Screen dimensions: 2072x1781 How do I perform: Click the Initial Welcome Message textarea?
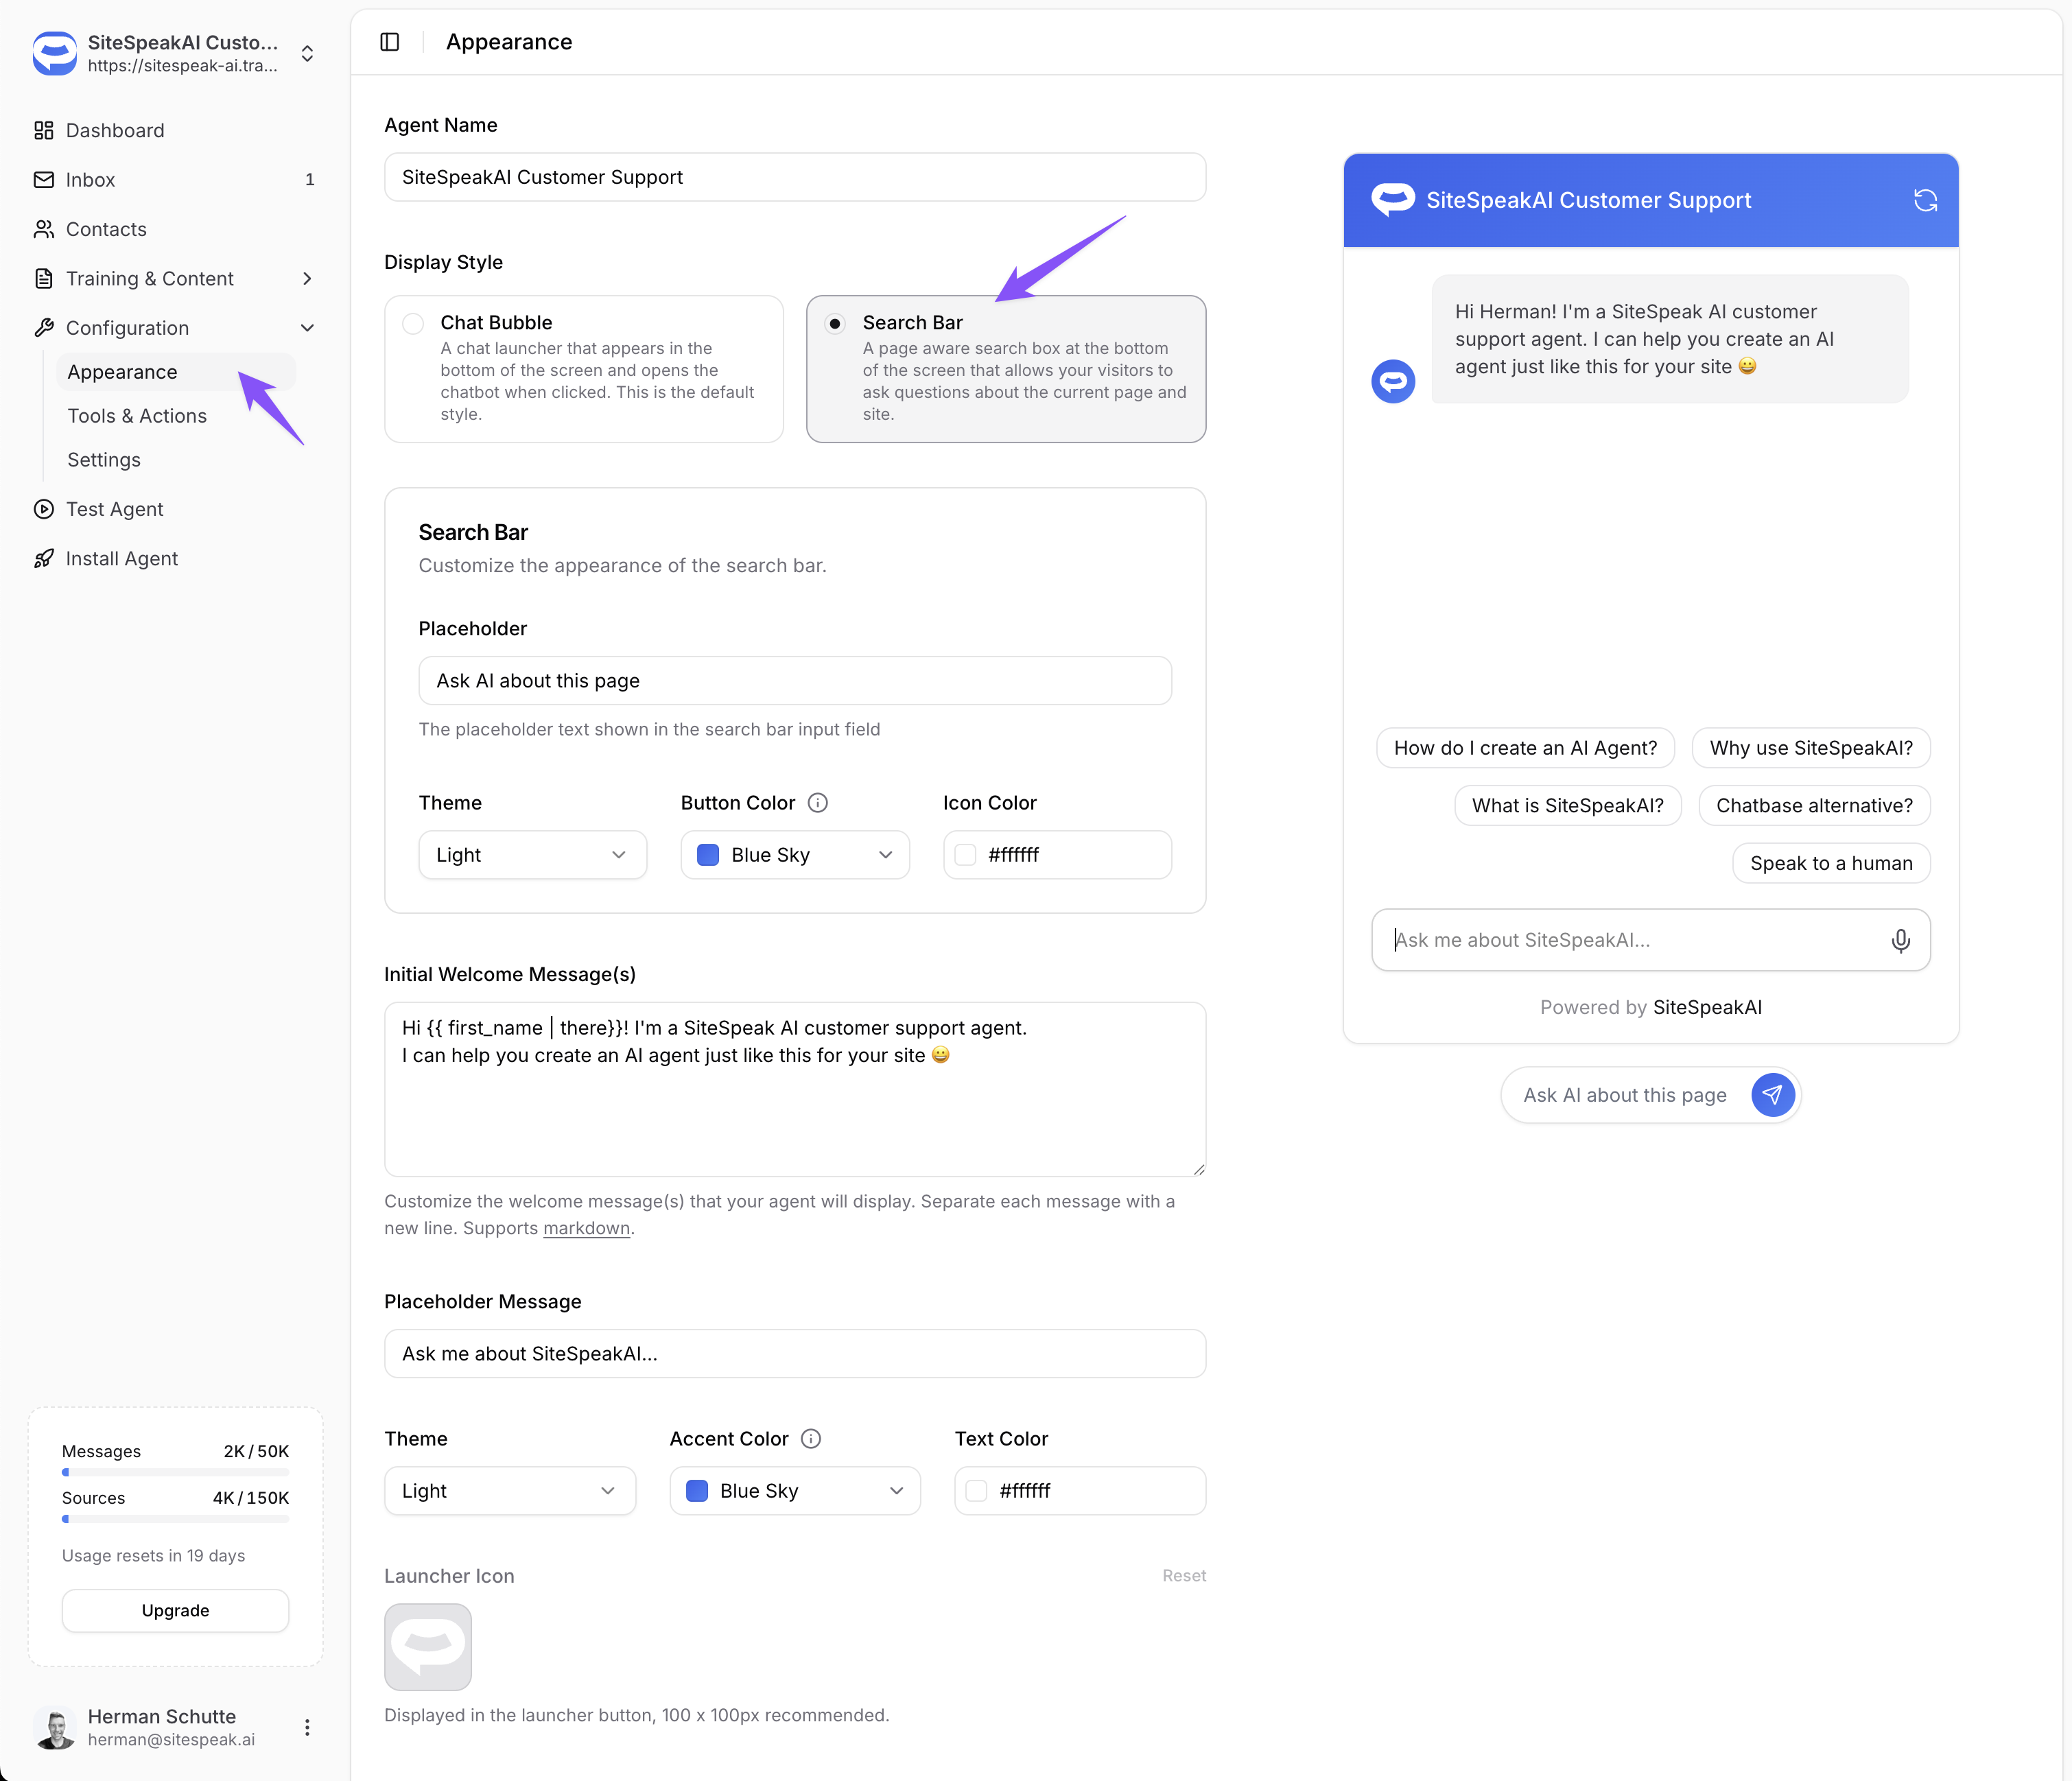coord(795,1089)
